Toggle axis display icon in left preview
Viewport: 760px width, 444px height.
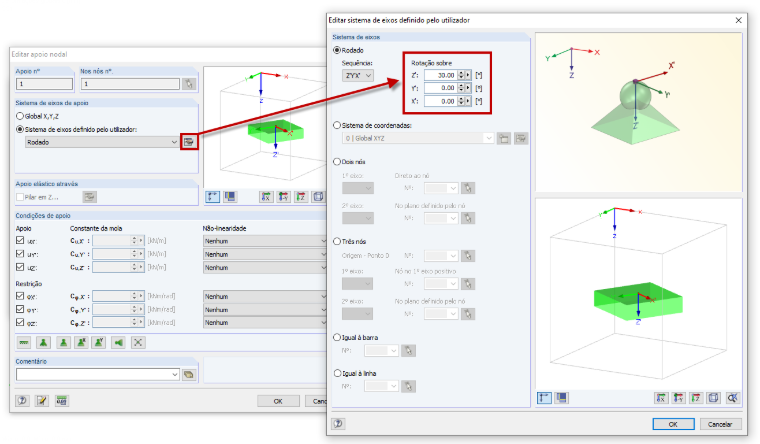click(x=213, y=197)
